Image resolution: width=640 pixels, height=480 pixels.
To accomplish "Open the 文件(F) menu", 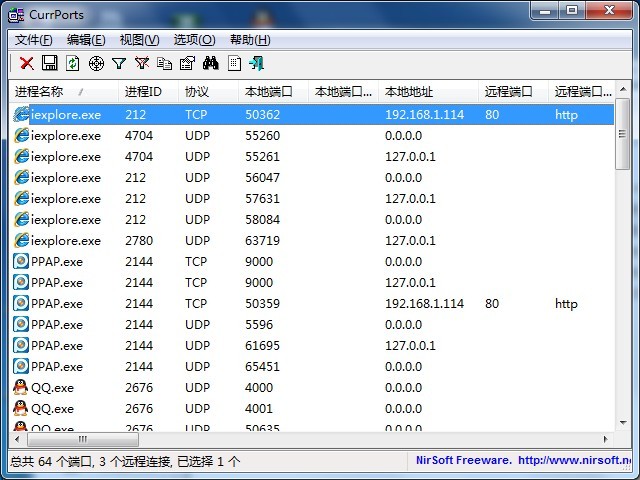I will click(x=34, y=40).
